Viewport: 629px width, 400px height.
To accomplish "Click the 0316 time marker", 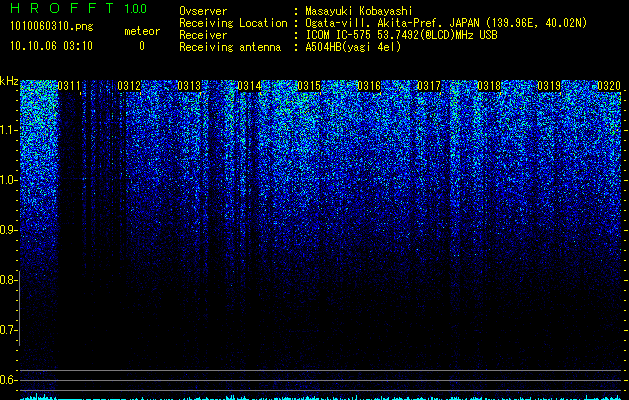I will [369, 86].
